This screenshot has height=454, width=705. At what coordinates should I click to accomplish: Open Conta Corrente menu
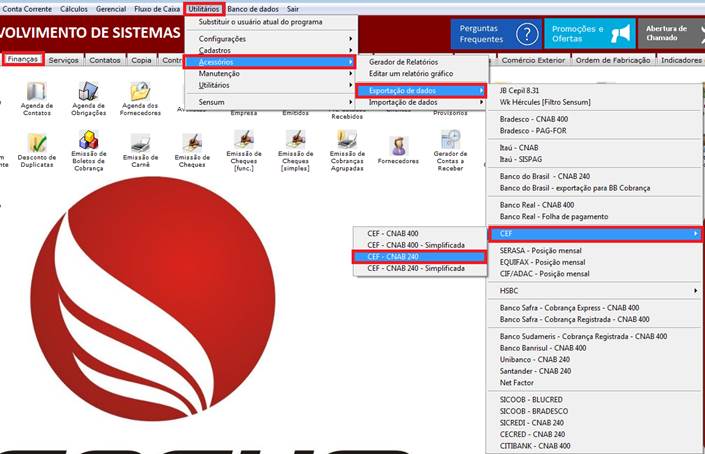click(27, 9)
